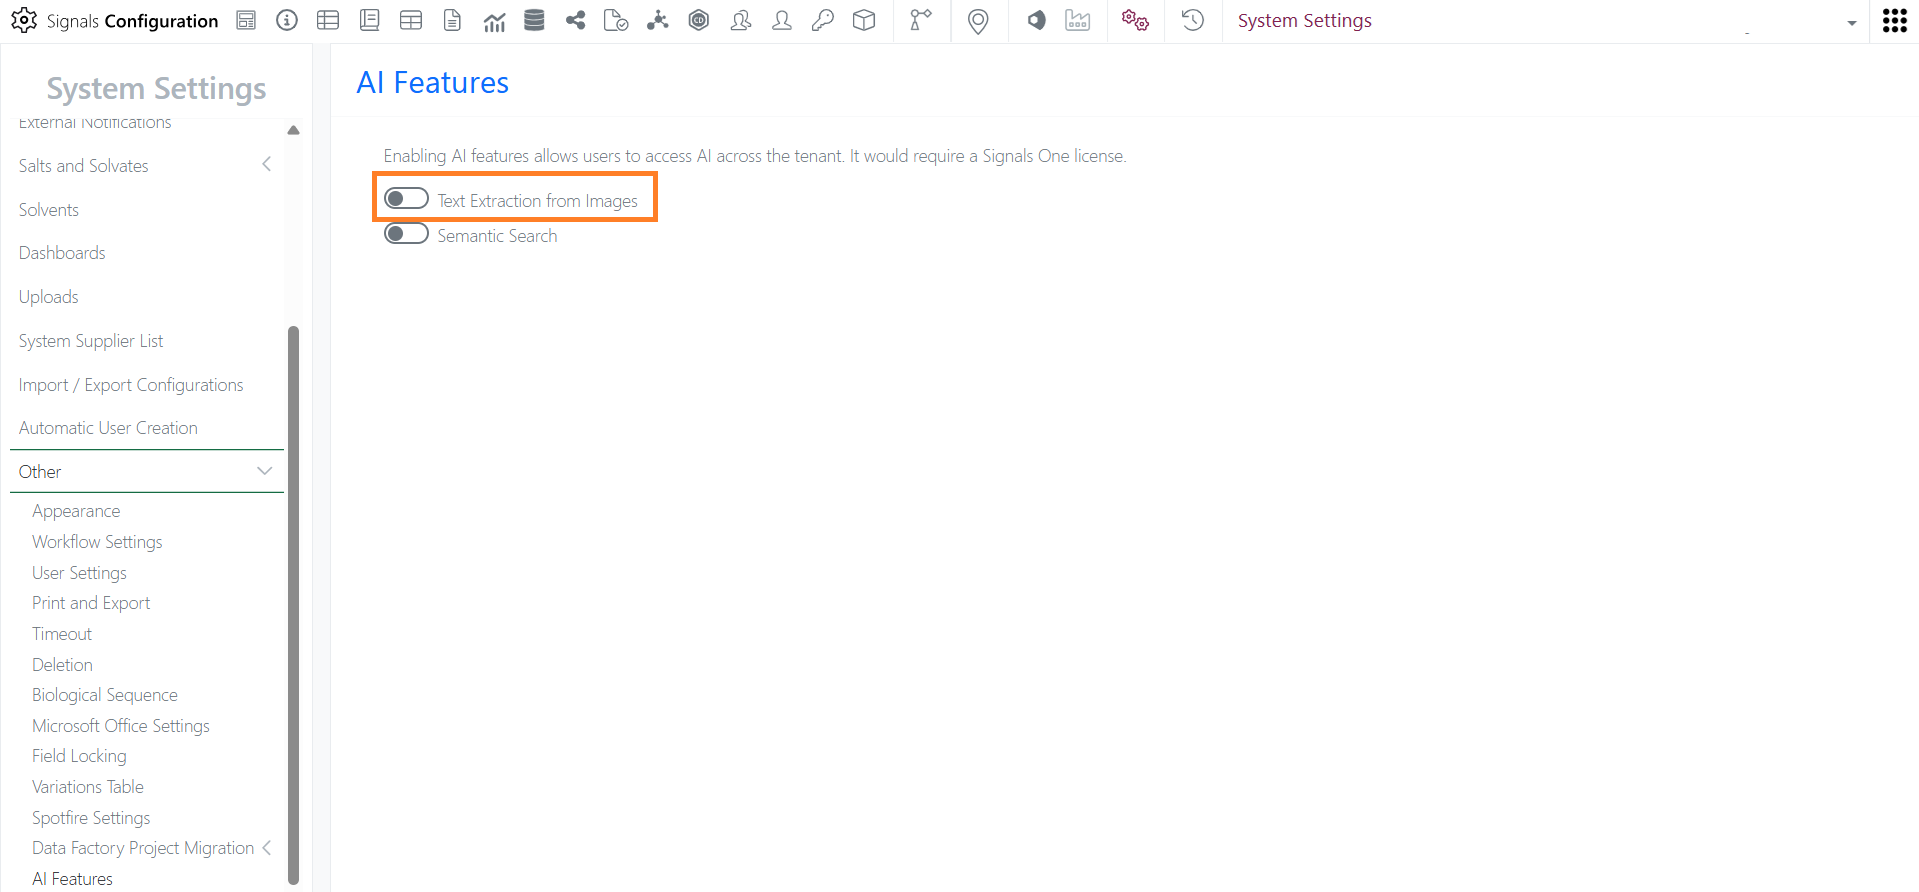Select Deletion in the sidebar
This screenshot has width=1919, height=892.
pos(62,665)
